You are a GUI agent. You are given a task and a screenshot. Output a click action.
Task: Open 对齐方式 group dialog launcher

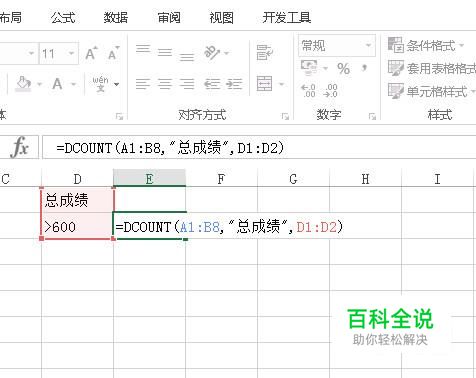click(x=285, y=116)
